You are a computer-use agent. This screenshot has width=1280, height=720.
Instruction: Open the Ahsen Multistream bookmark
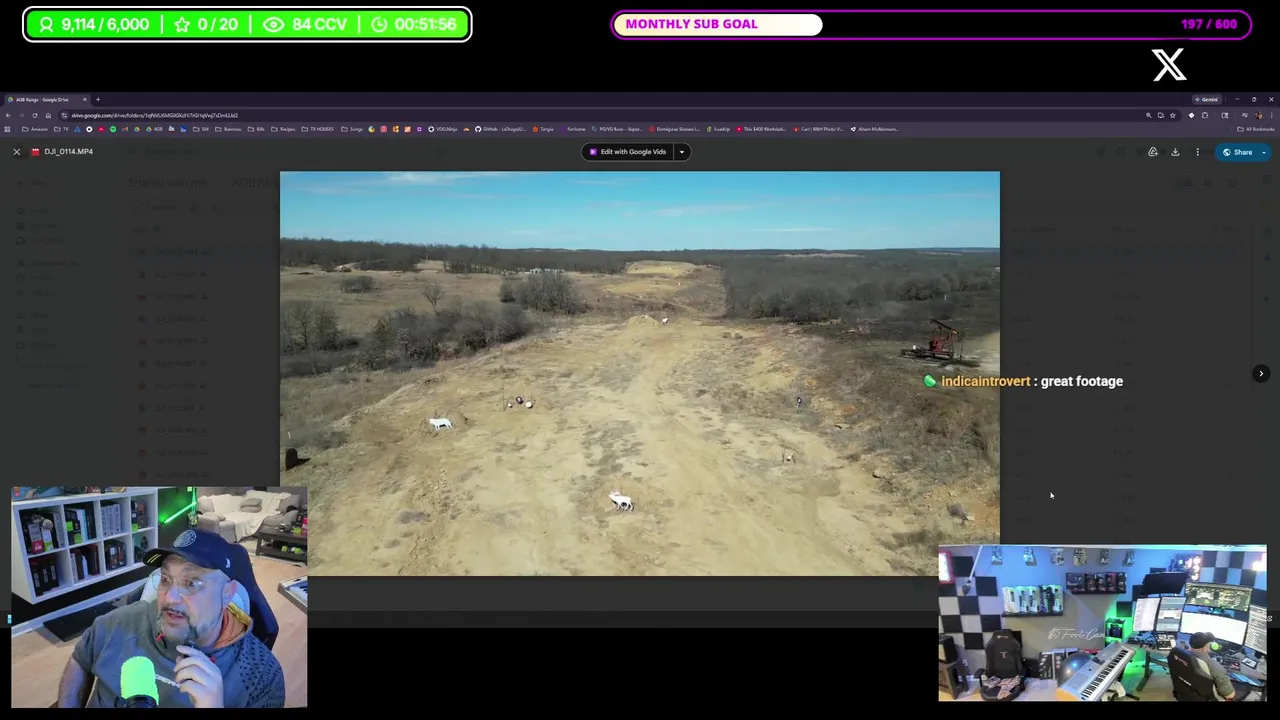tap(875, 129)
